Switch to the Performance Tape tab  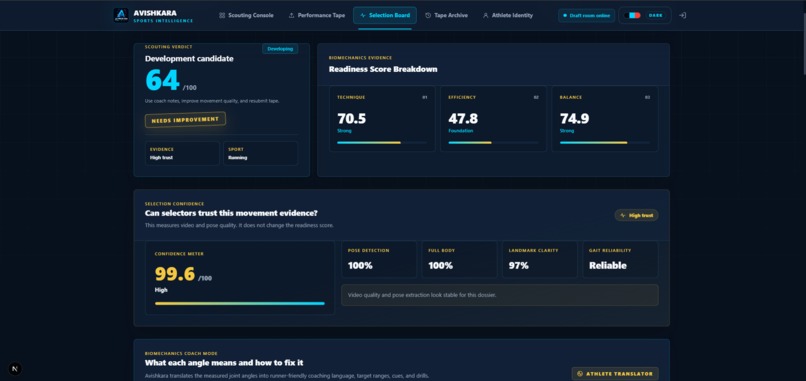317,15
